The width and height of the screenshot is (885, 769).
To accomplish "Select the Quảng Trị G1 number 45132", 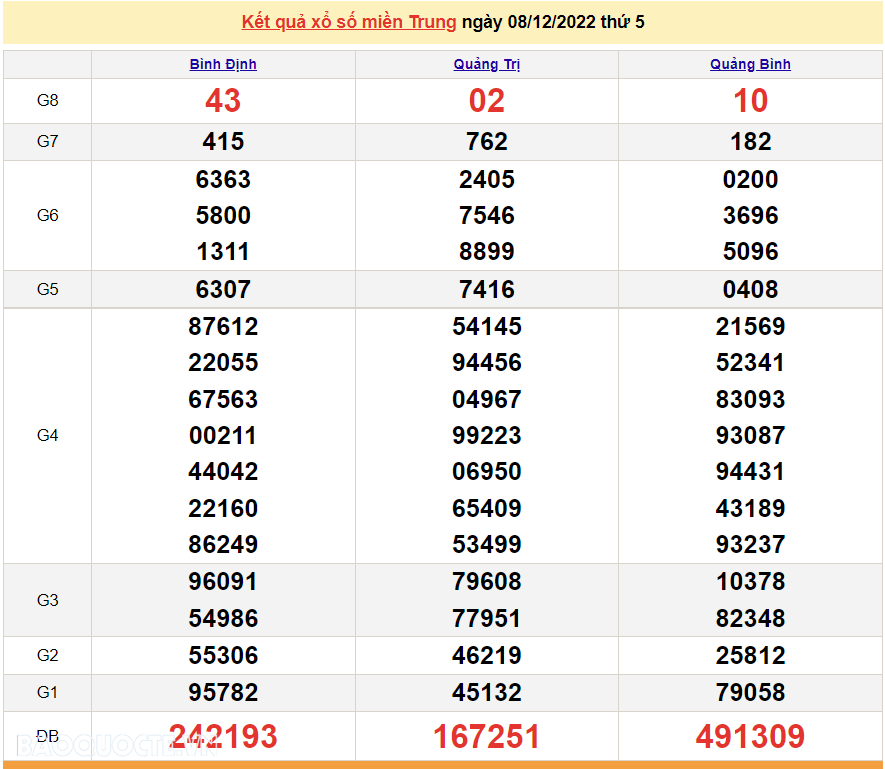I will [487, 692].
